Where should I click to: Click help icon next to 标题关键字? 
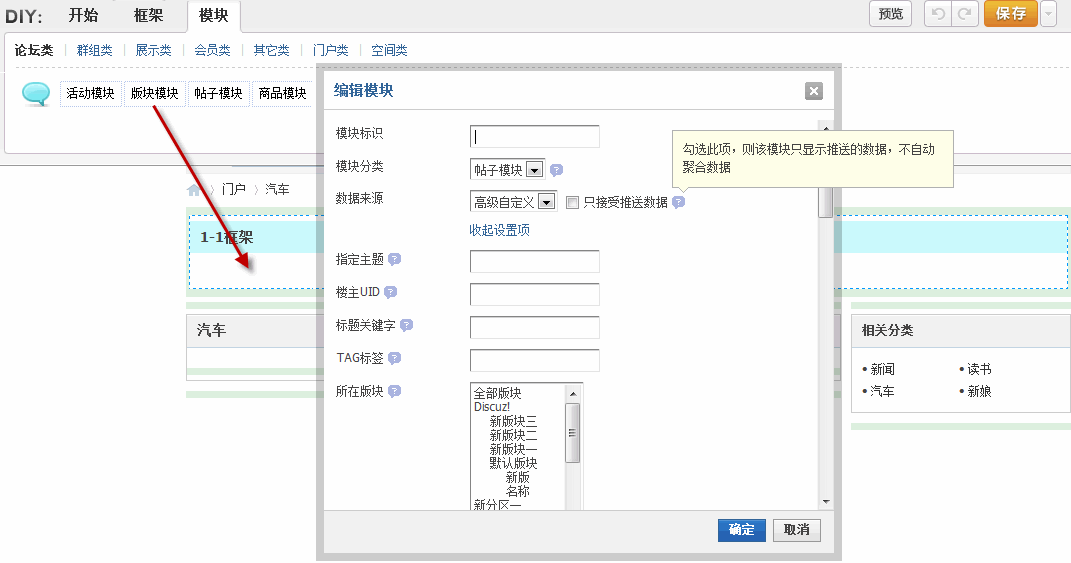click(x=406, y=325)
